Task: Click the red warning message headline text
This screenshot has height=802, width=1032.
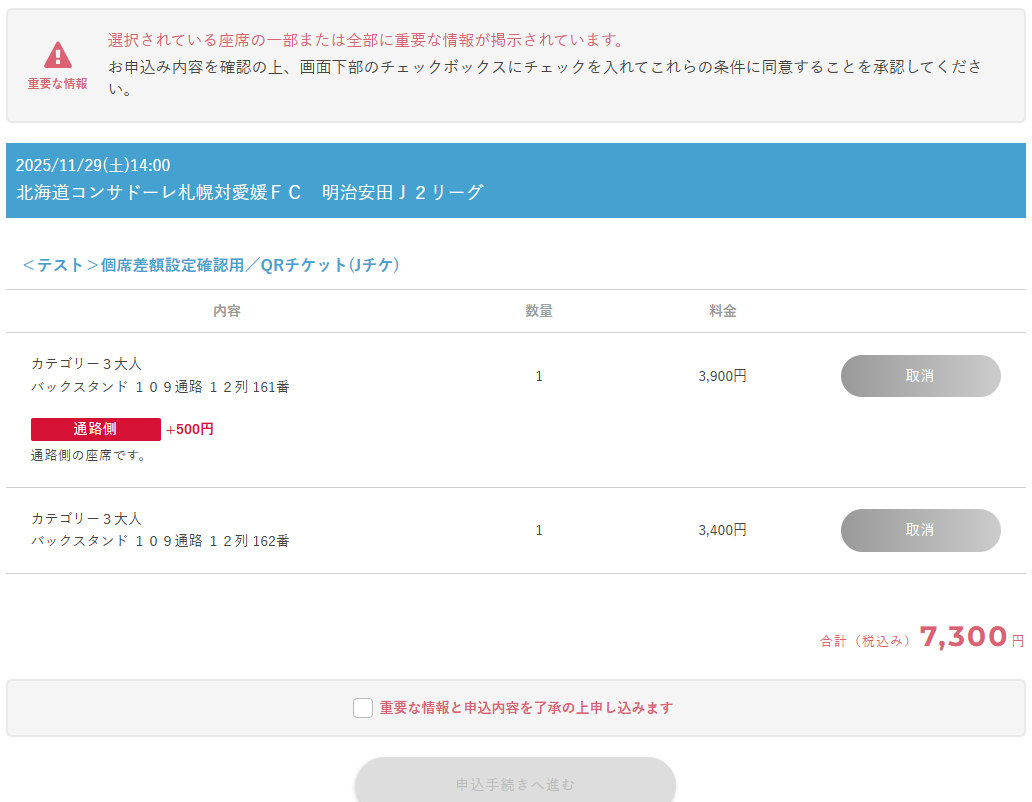Action: point(366,40)
